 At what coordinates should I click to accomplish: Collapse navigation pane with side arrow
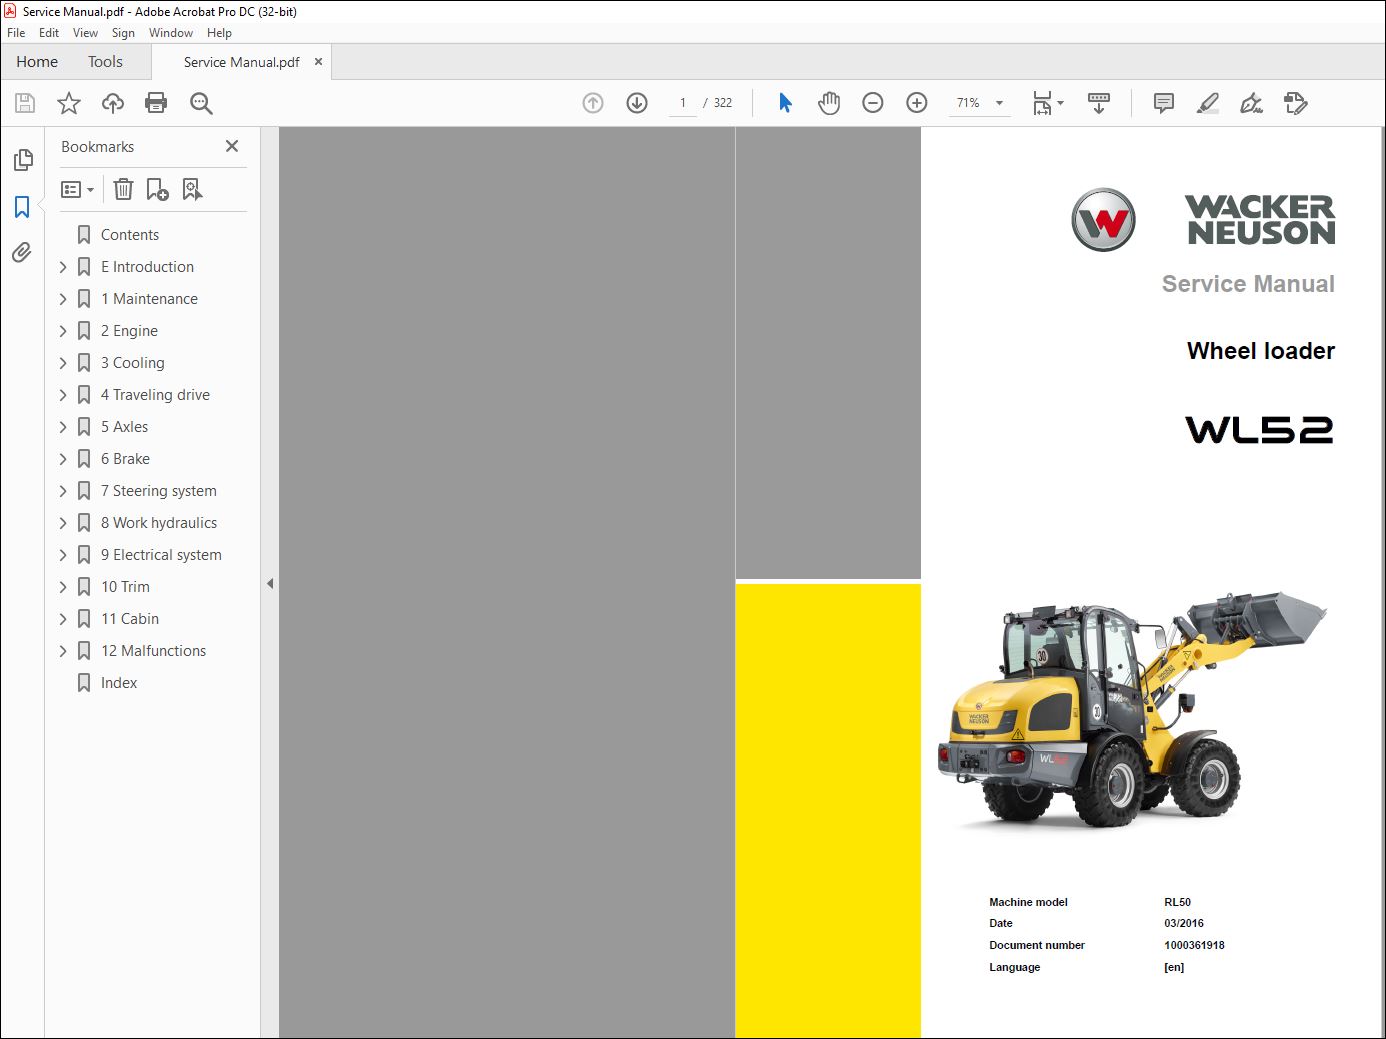point(270,583)
